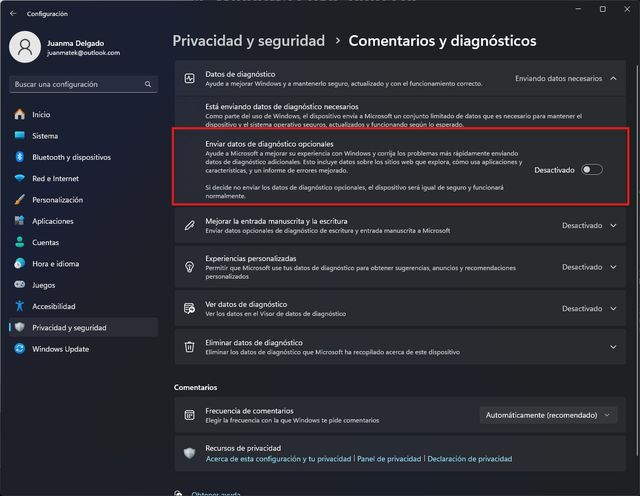Click the Personalización brush icon
640x496 pixels.
pyautogui.click(x=19, y=200)
